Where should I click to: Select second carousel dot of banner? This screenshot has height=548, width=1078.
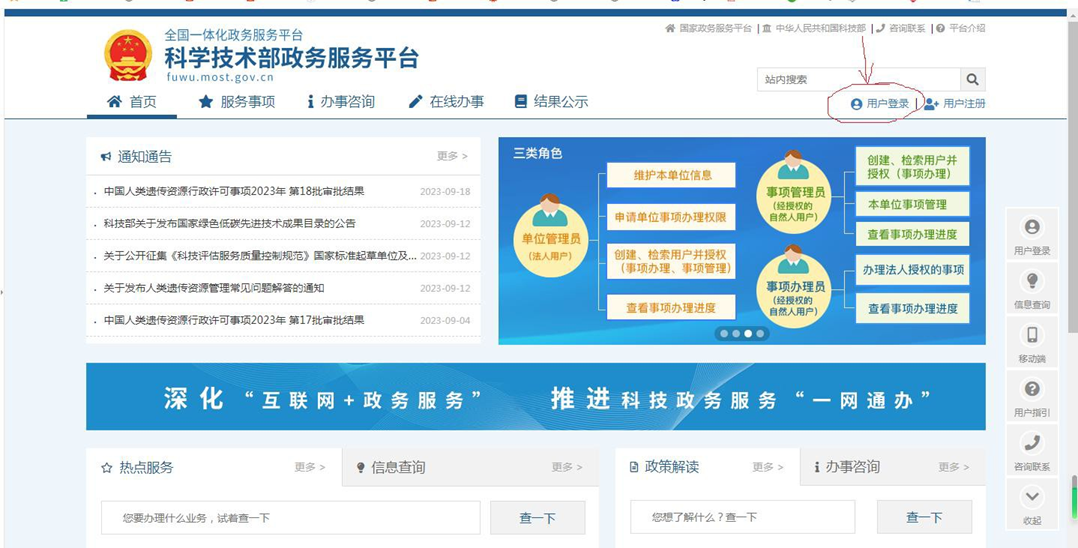coord(736,333)
